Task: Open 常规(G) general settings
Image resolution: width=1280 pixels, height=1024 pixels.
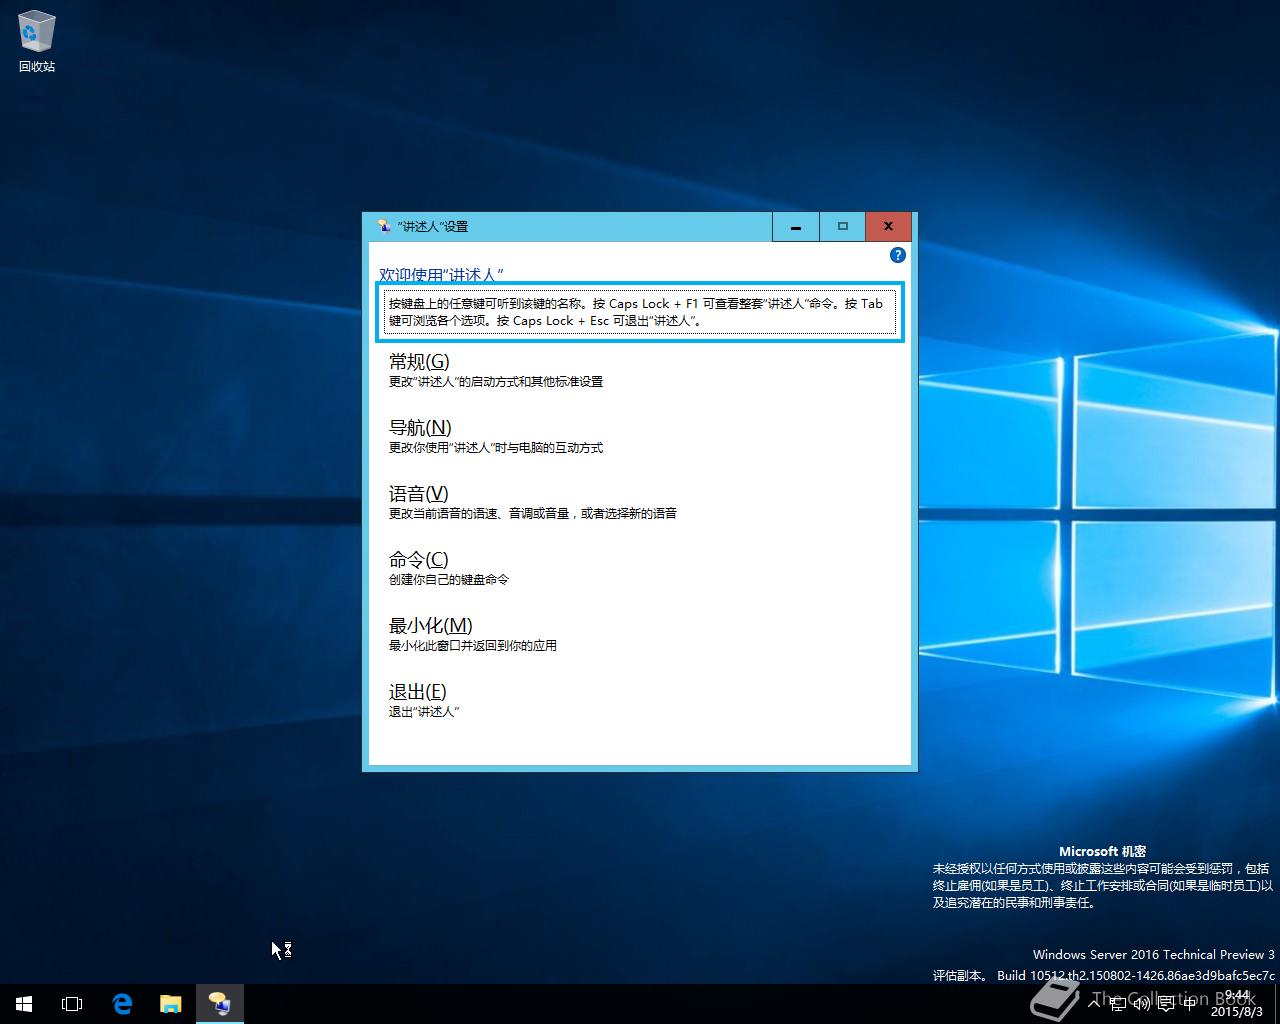Action: pos(419,361)
